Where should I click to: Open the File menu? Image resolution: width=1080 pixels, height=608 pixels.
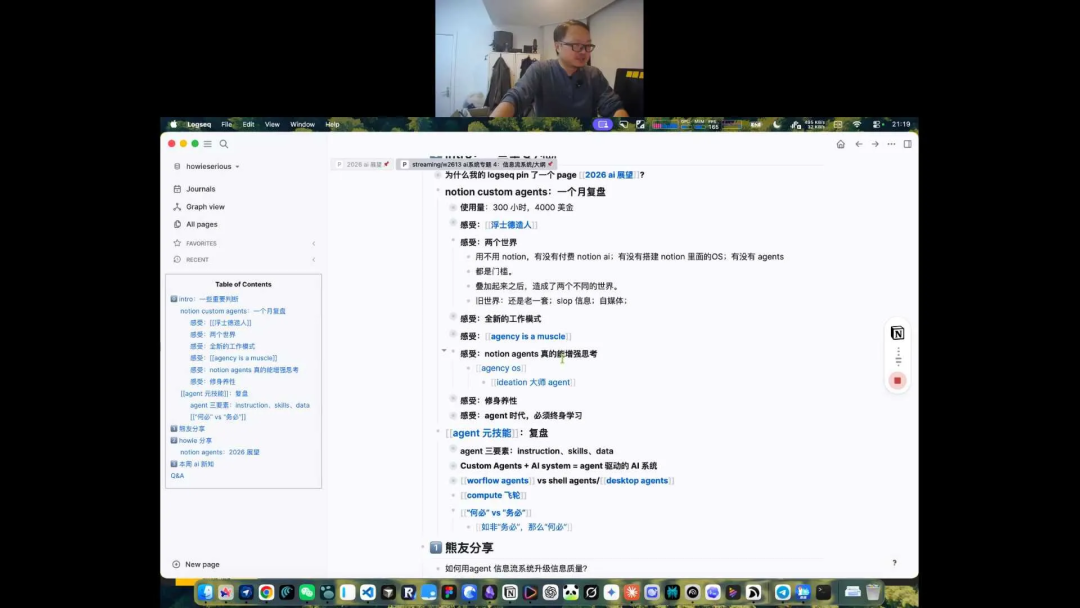pos(227,125)
